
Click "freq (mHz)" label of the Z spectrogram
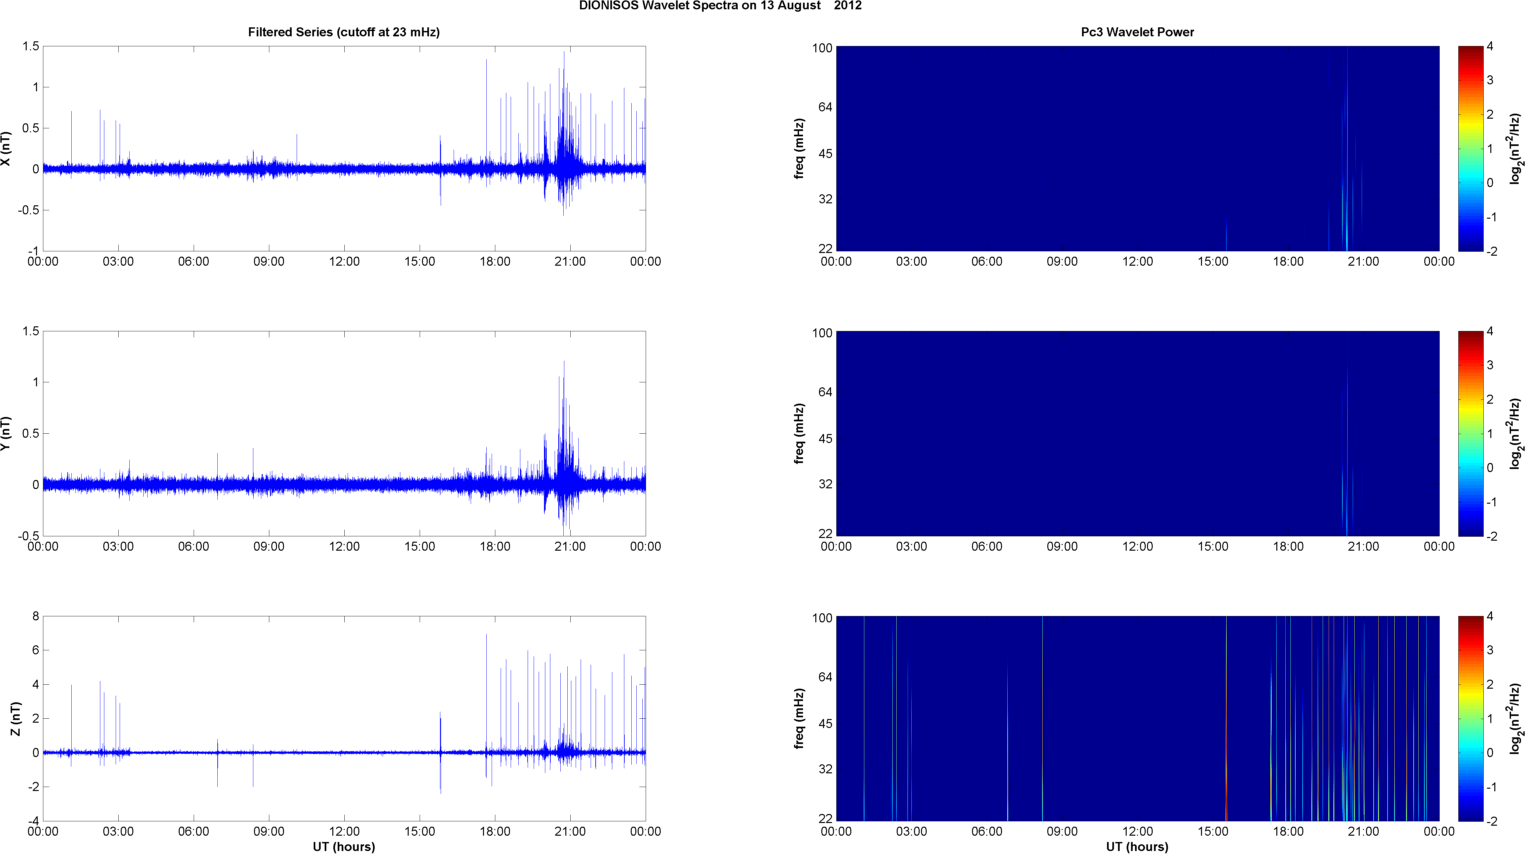[x=800, y=718]
